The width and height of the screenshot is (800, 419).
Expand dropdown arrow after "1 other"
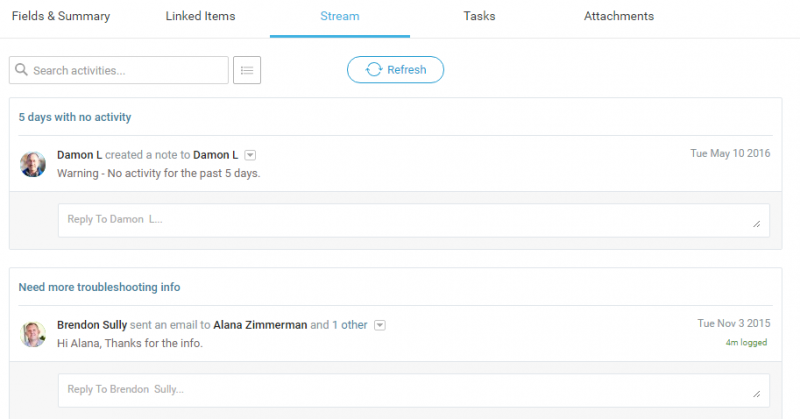click(x=380, y=325)
